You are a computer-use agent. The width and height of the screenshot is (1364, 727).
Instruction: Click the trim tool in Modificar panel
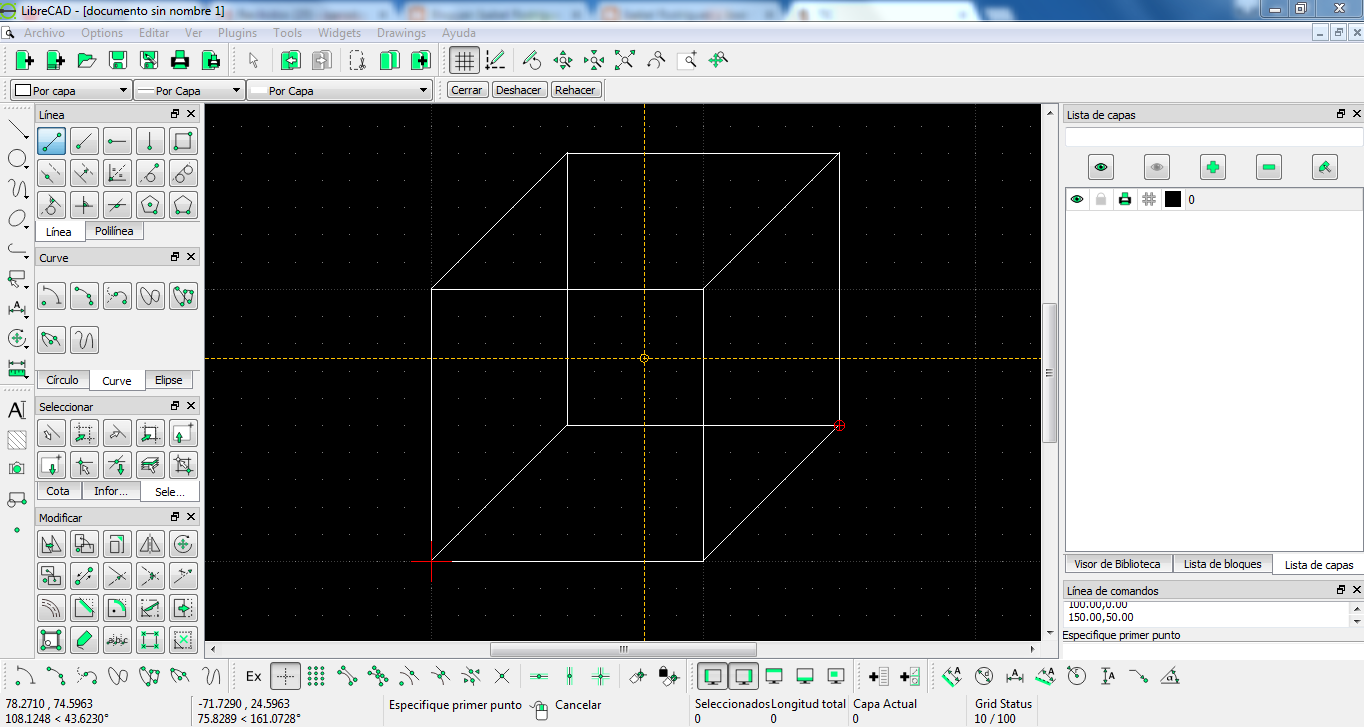click(118, 576)
